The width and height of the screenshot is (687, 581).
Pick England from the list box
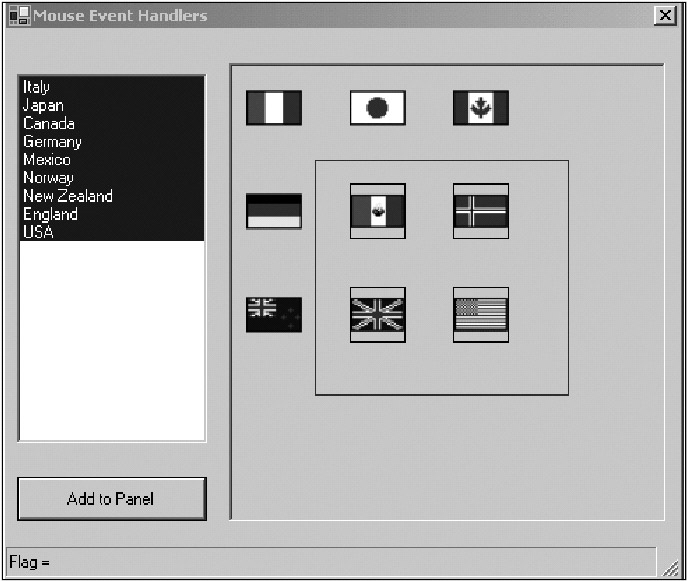pyautogui.click(x=50, y=214)
